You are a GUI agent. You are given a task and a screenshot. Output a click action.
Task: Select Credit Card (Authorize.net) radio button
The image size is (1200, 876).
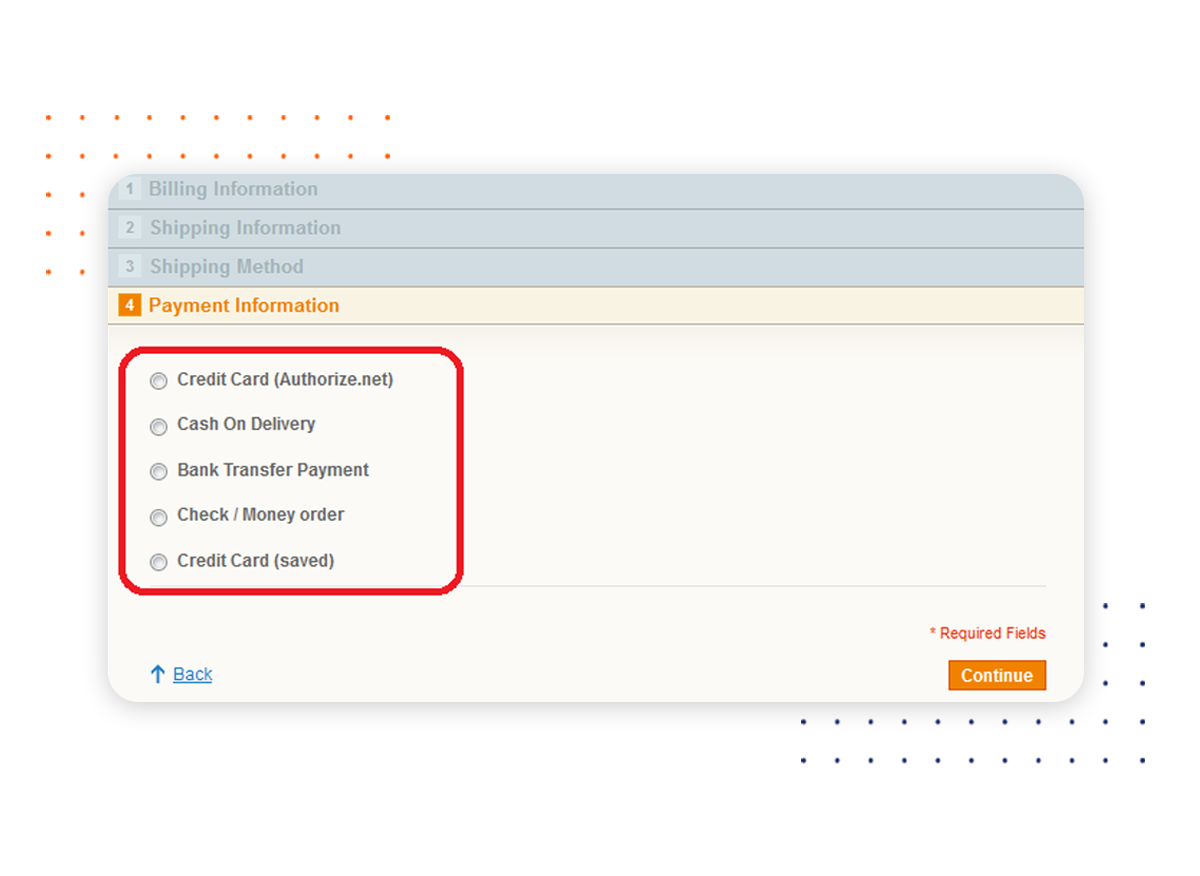158,381
